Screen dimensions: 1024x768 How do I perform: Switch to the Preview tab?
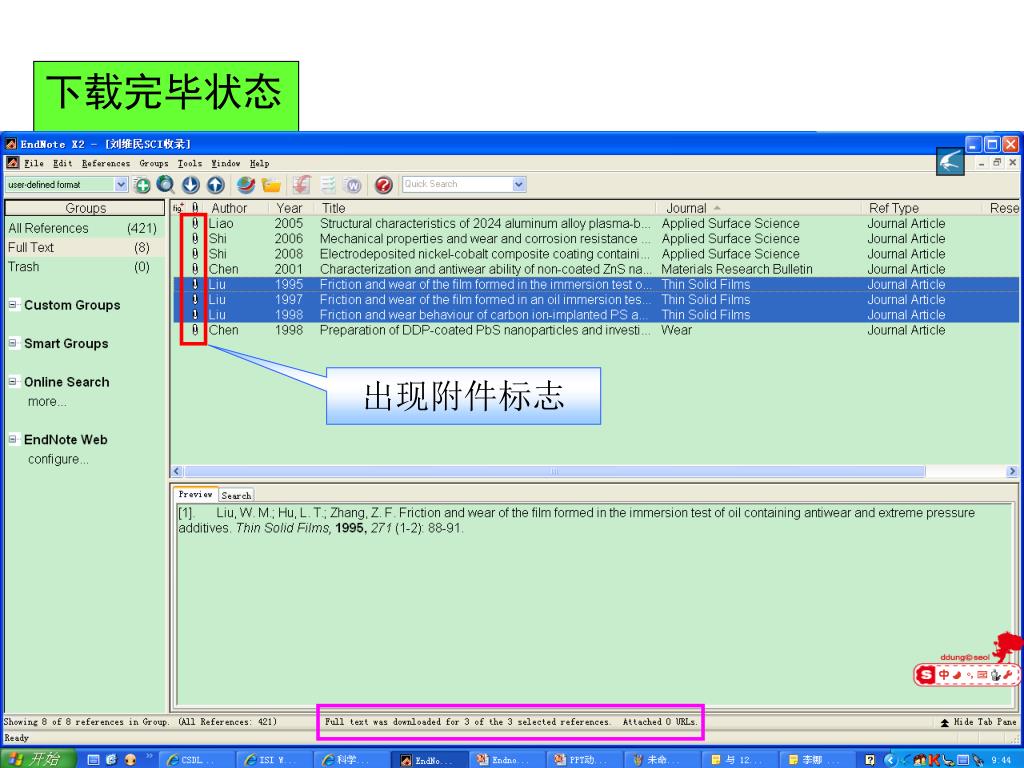coord(195,494)
